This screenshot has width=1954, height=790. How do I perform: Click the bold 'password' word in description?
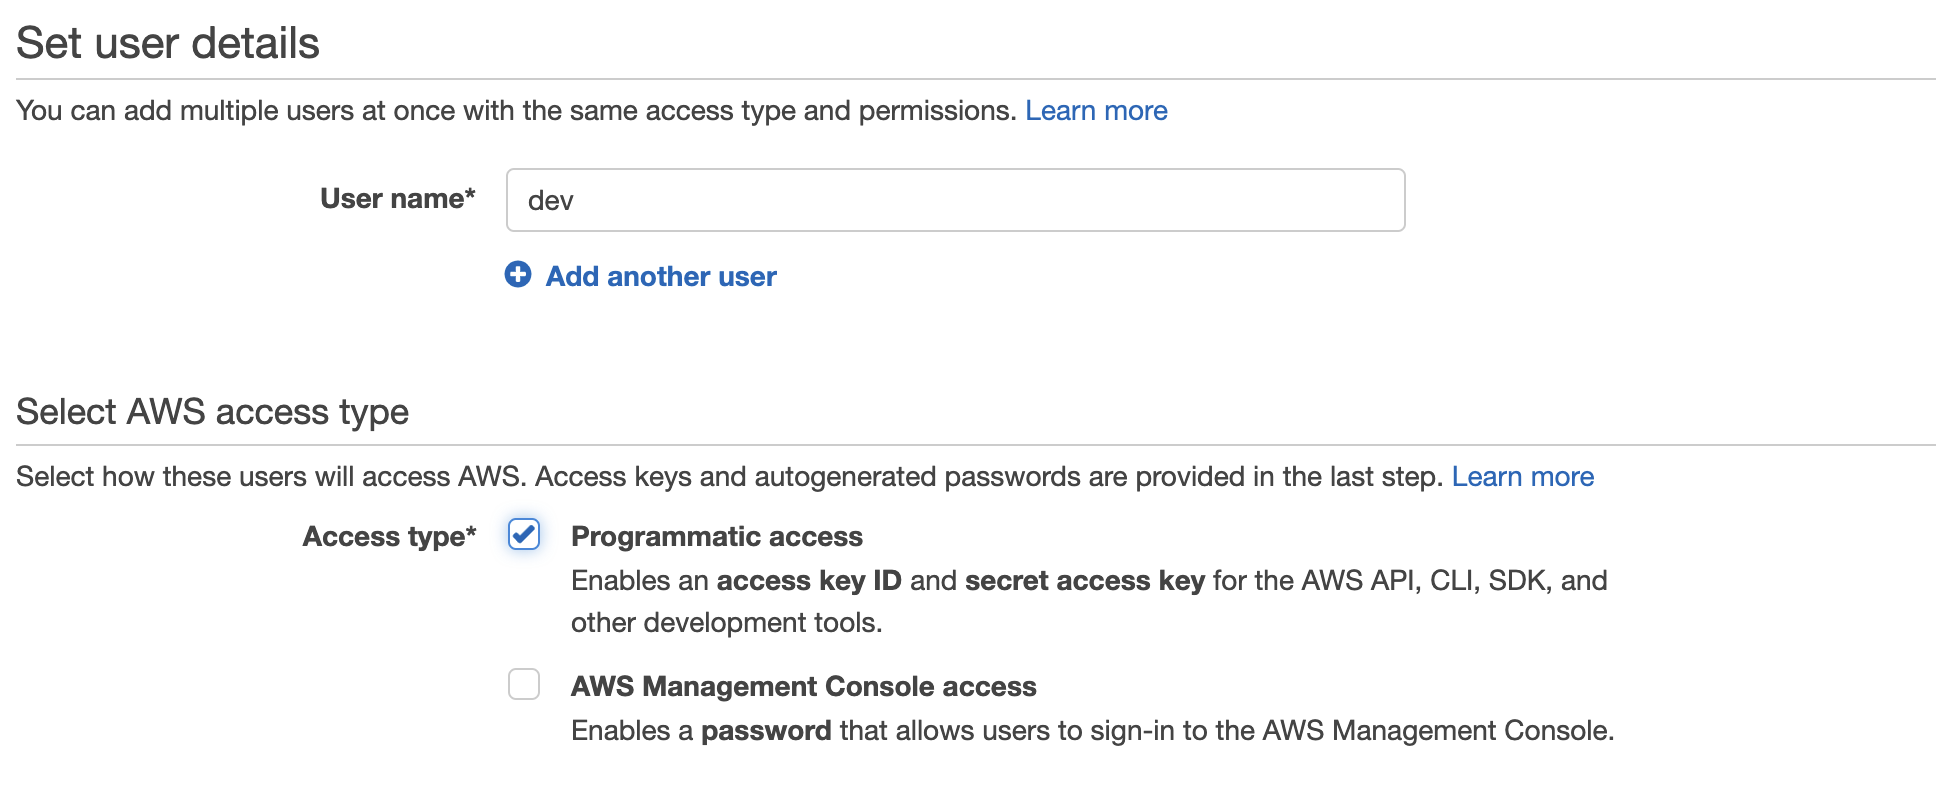(765, 731)
